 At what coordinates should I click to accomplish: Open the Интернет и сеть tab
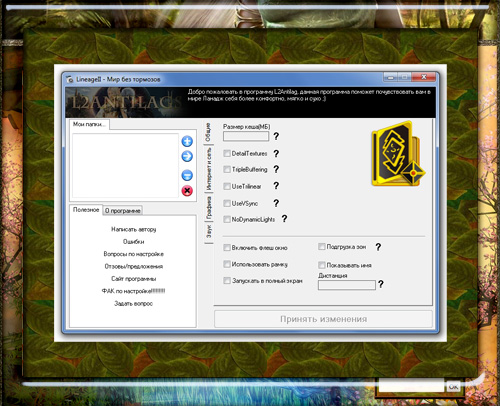point(209,169)
